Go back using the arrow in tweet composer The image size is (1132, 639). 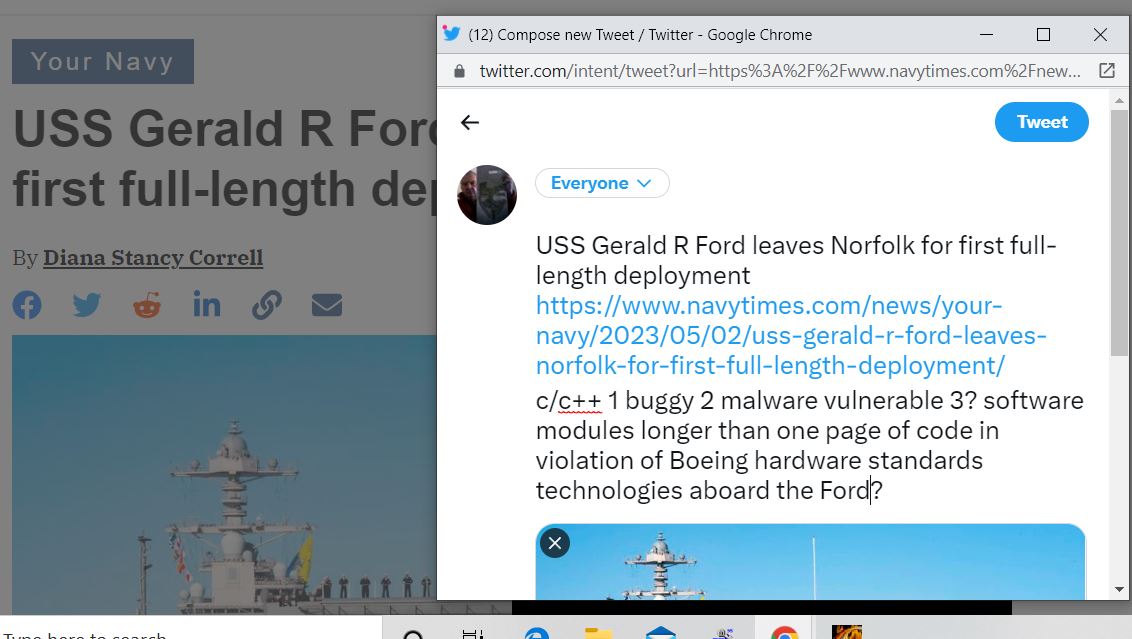(470, 123)
